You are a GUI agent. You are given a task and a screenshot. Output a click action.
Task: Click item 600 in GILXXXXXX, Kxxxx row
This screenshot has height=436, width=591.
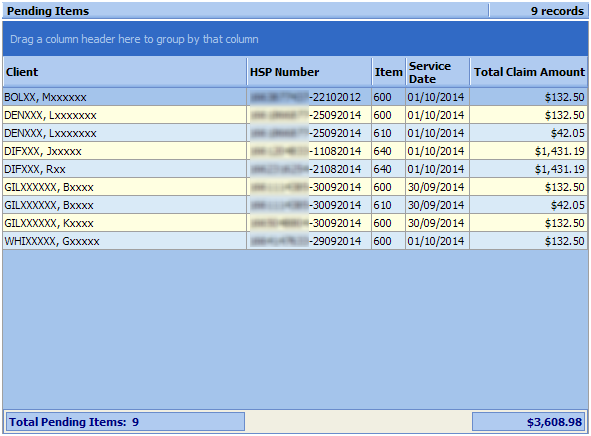(x=389, y=223)
